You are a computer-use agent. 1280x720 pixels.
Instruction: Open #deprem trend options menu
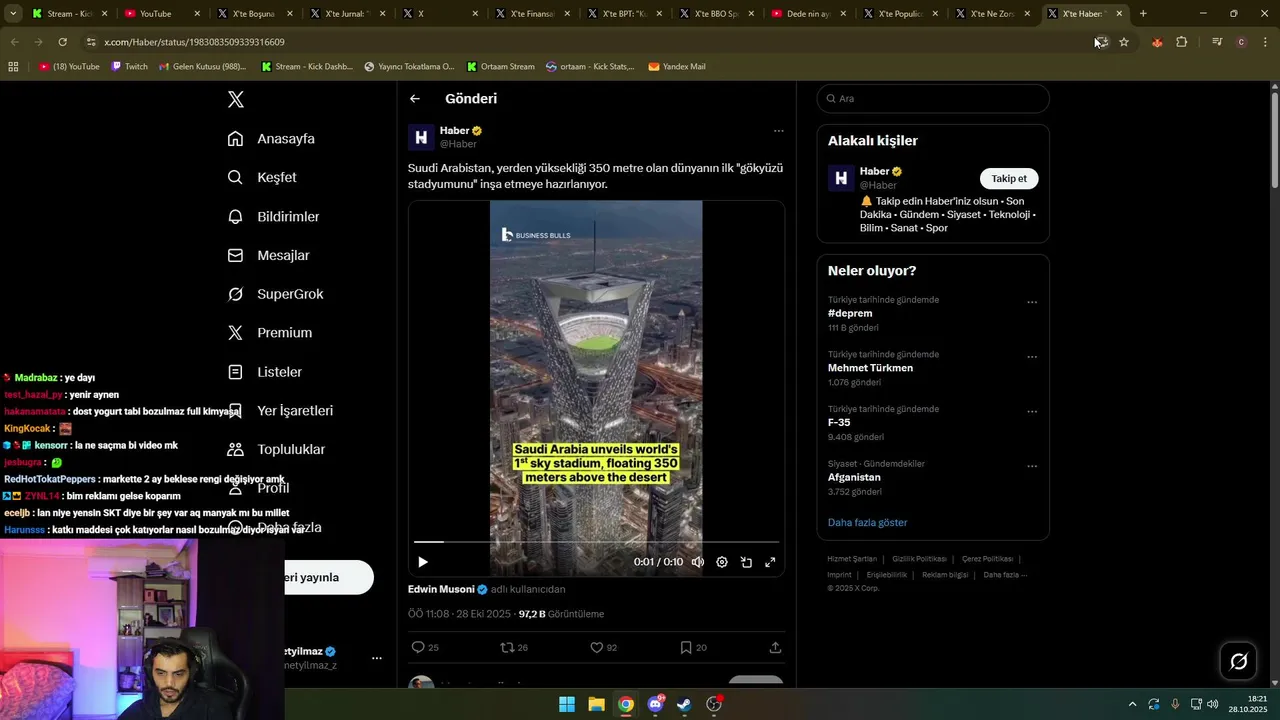1032,302
